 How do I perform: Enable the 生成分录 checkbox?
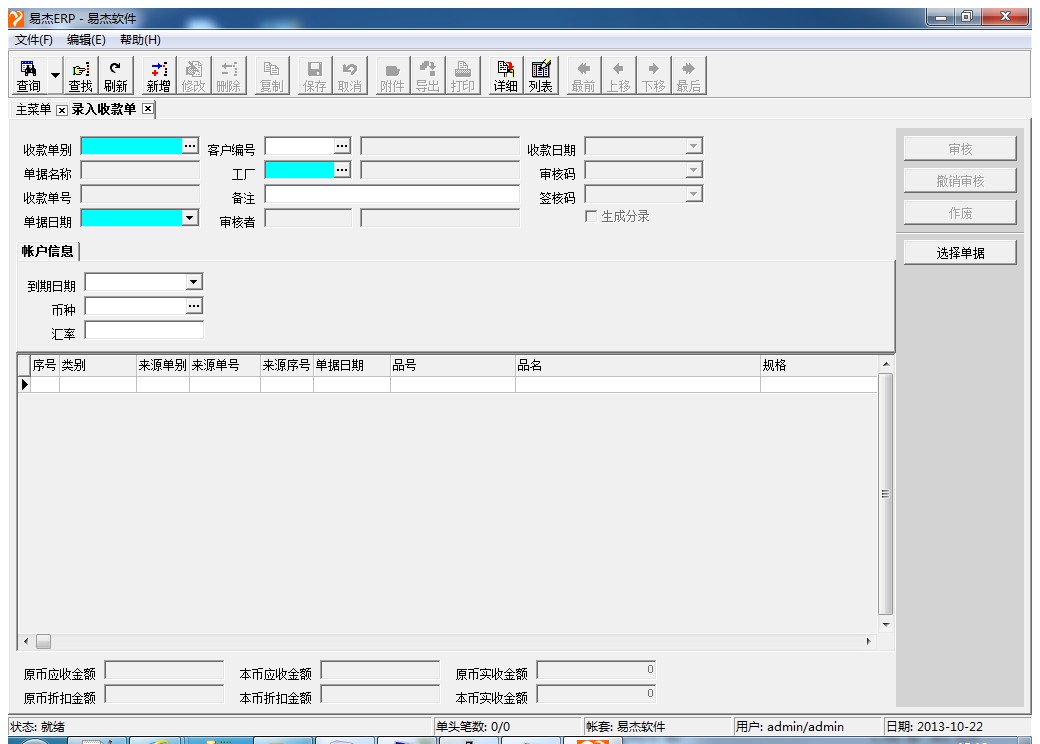pyautogui.click(x=591, y=216)
